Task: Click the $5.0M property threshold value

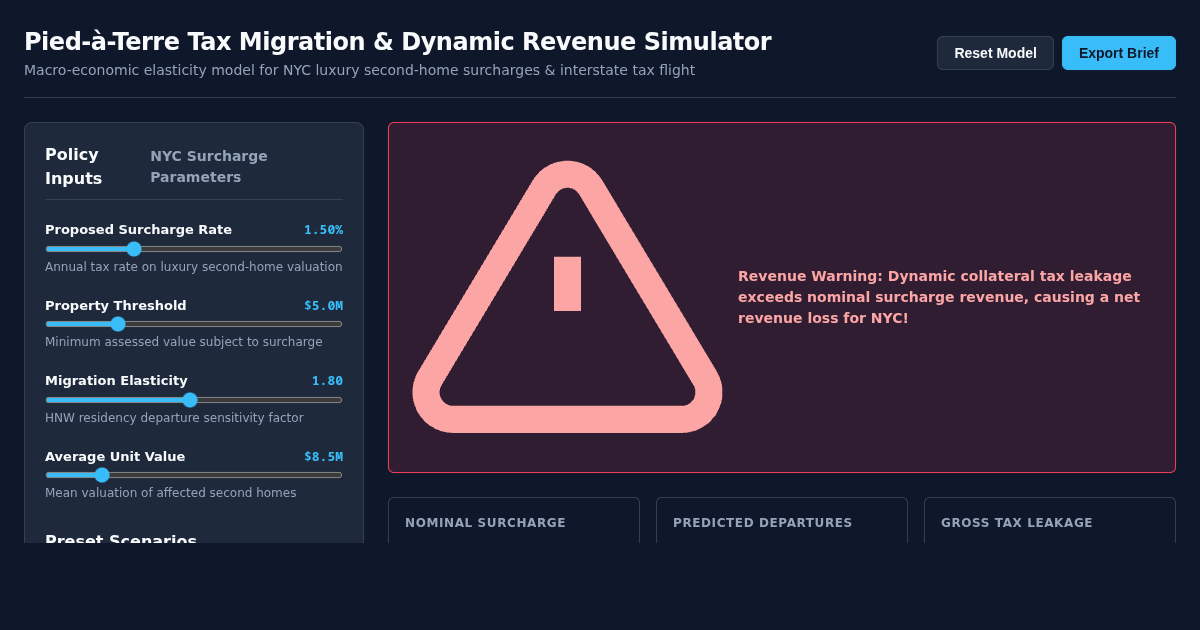Action: tap(323, 306)
